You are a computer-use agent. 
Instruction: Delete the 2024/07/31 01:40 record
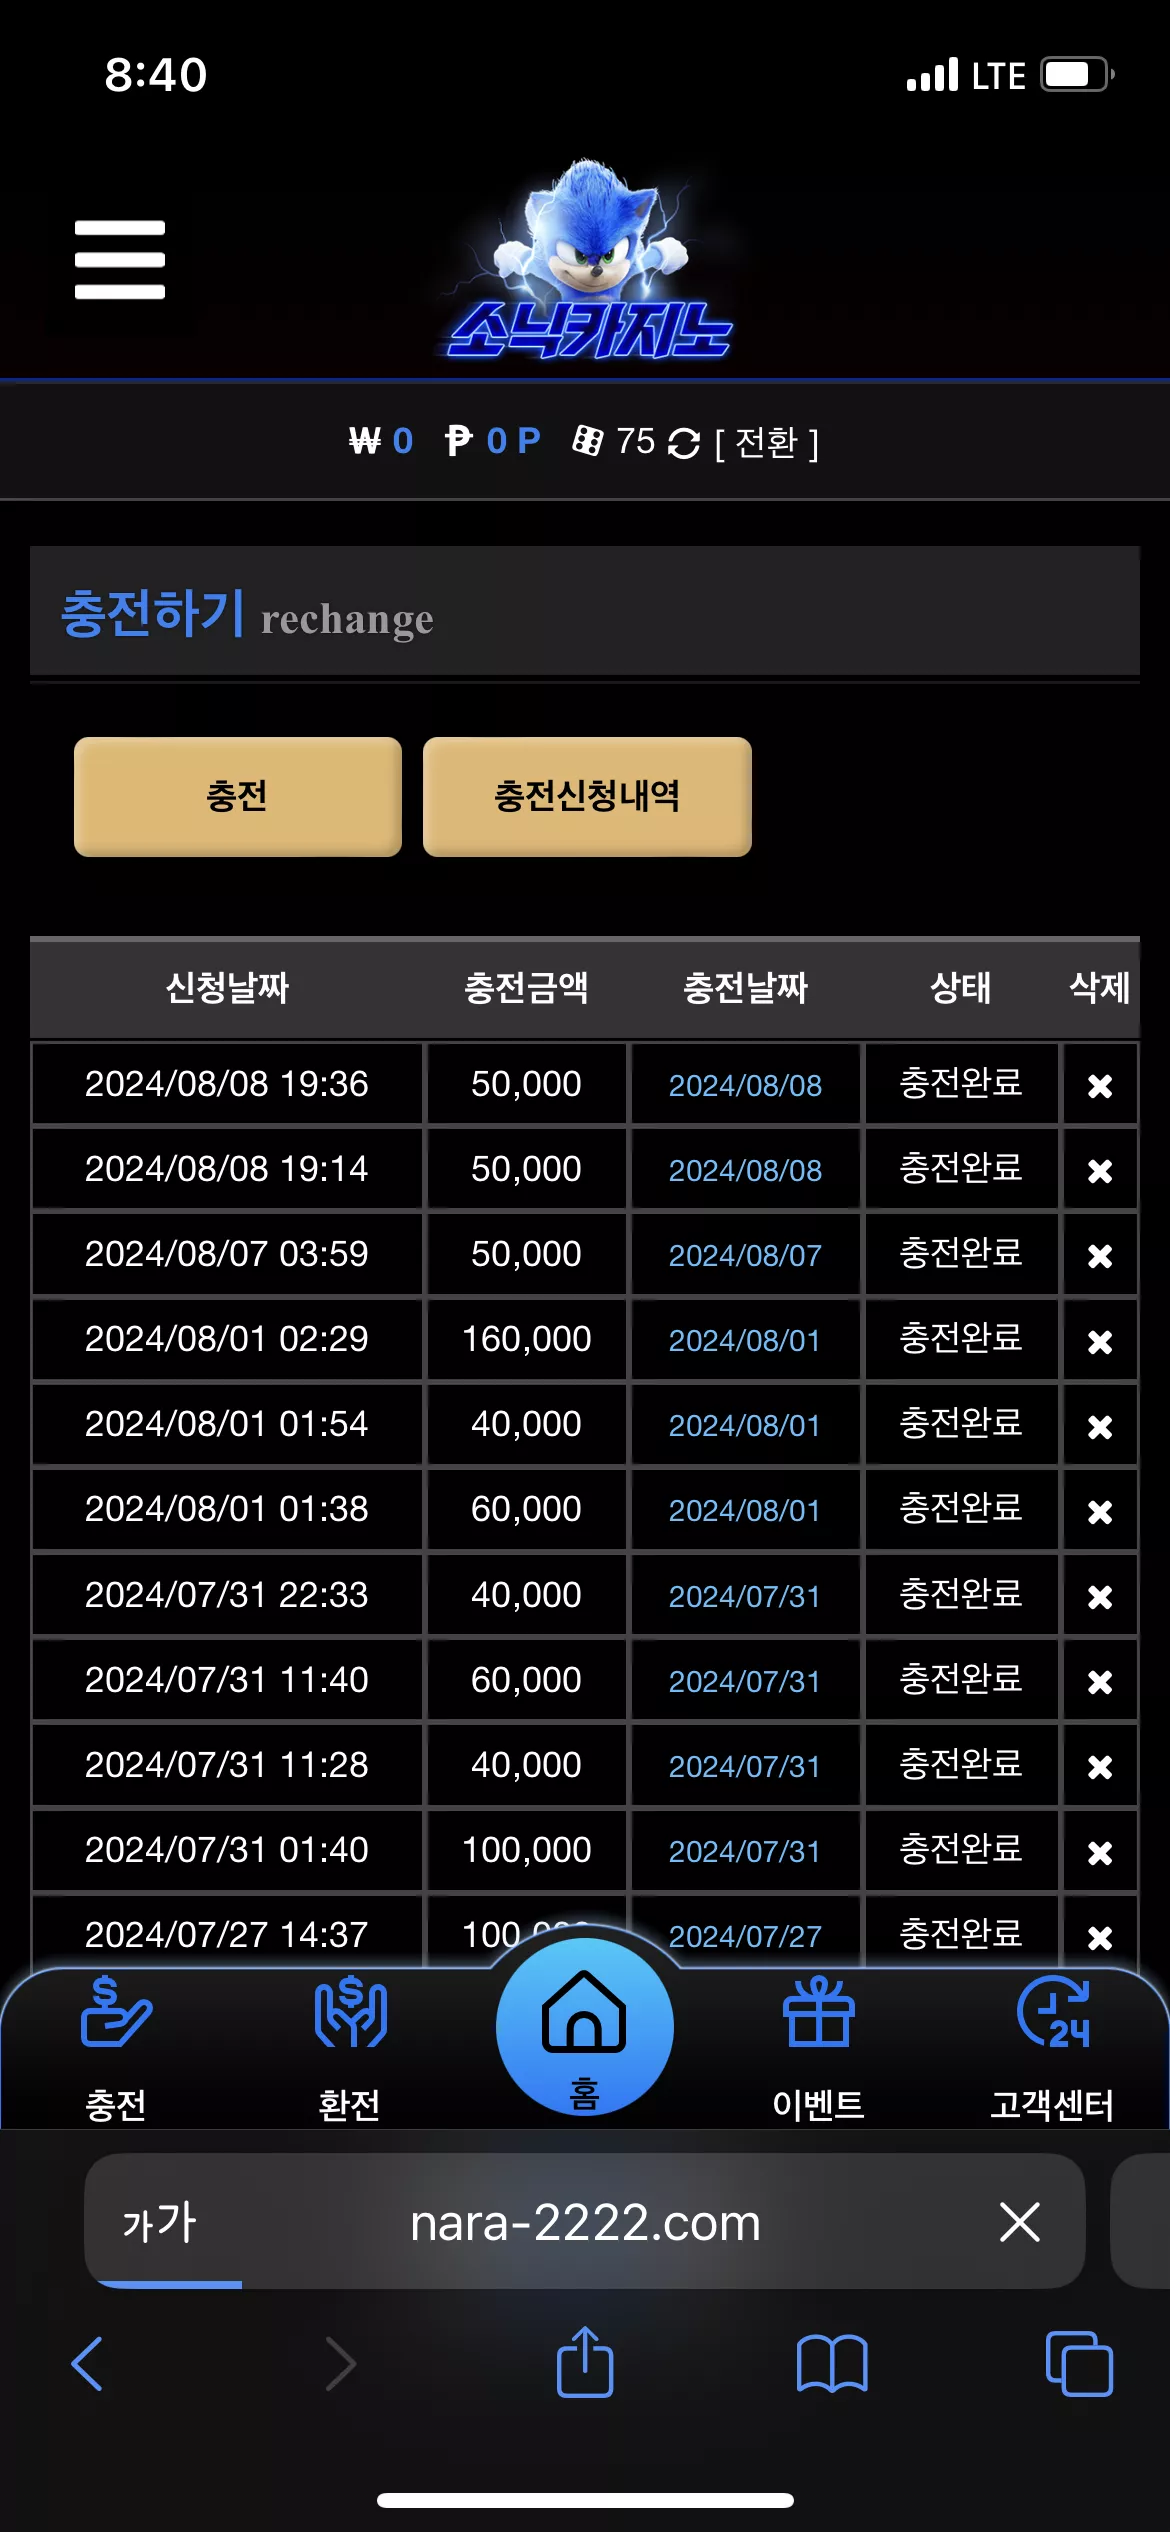coord(1100,1852)
